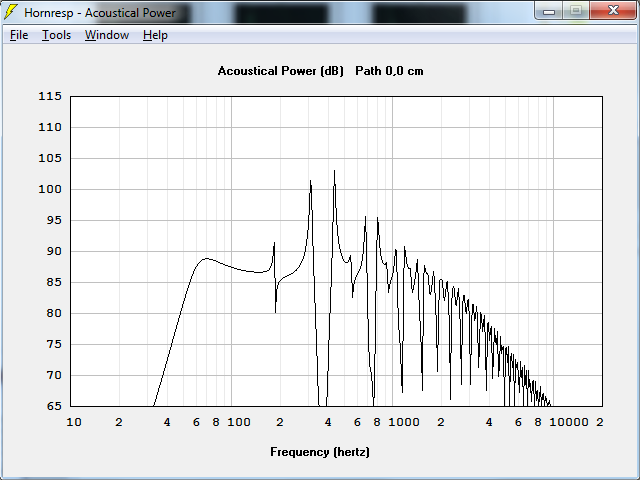Click the 10000 frequency axis label

coord(569,422)
